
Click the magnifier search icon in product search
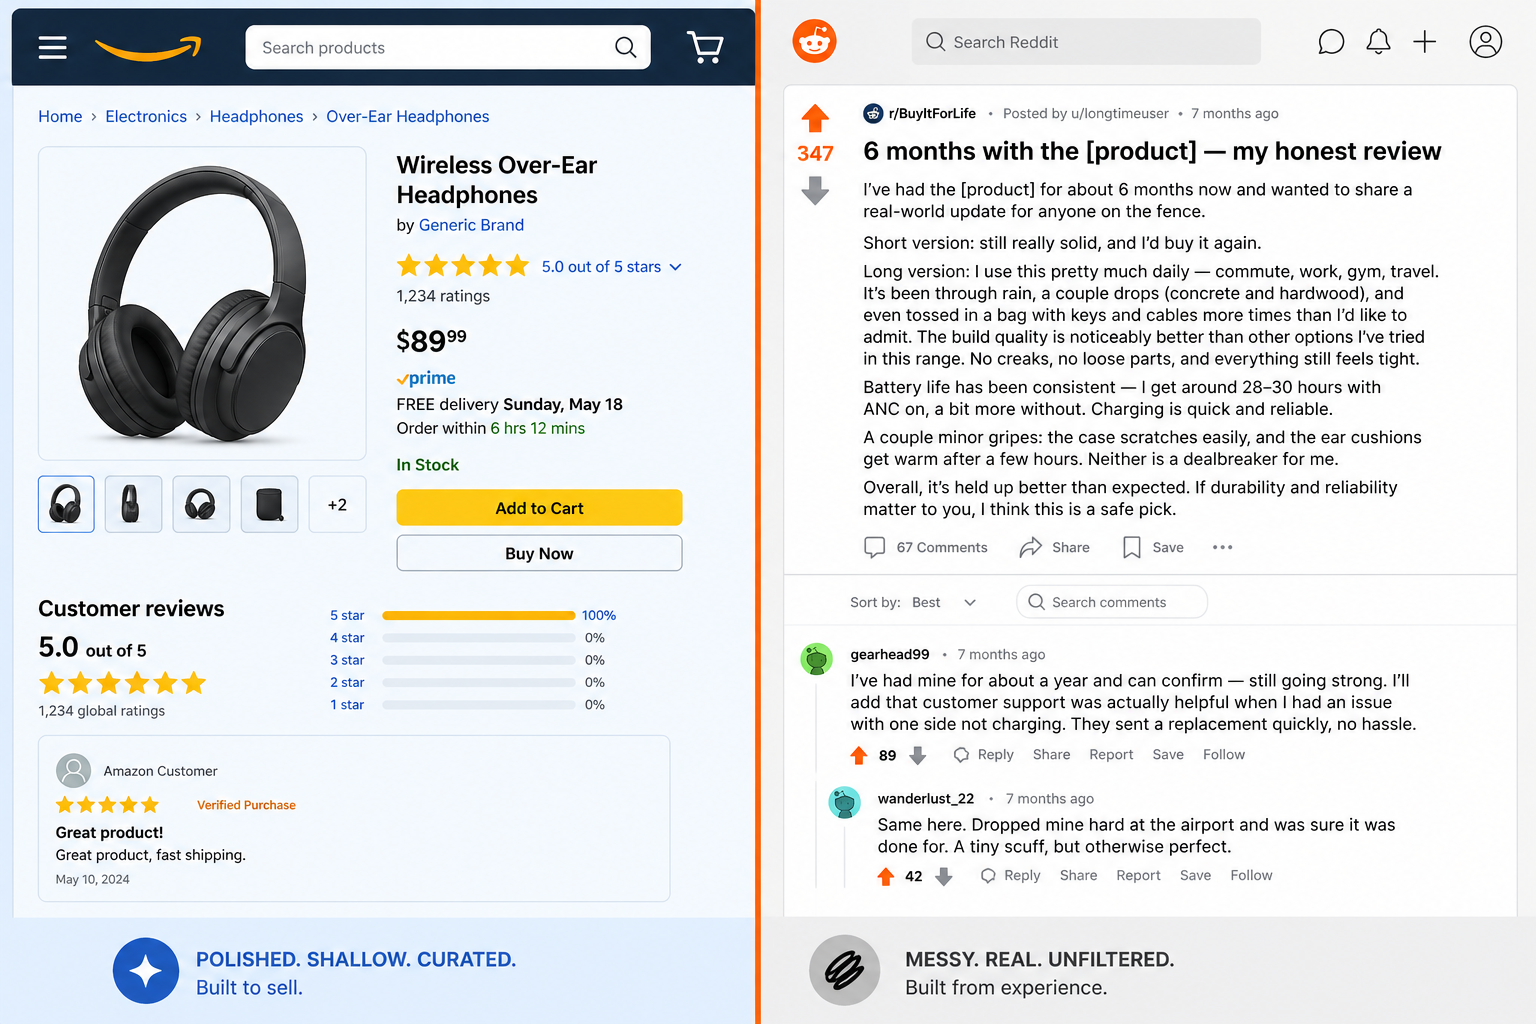click(x=626, y=47)
